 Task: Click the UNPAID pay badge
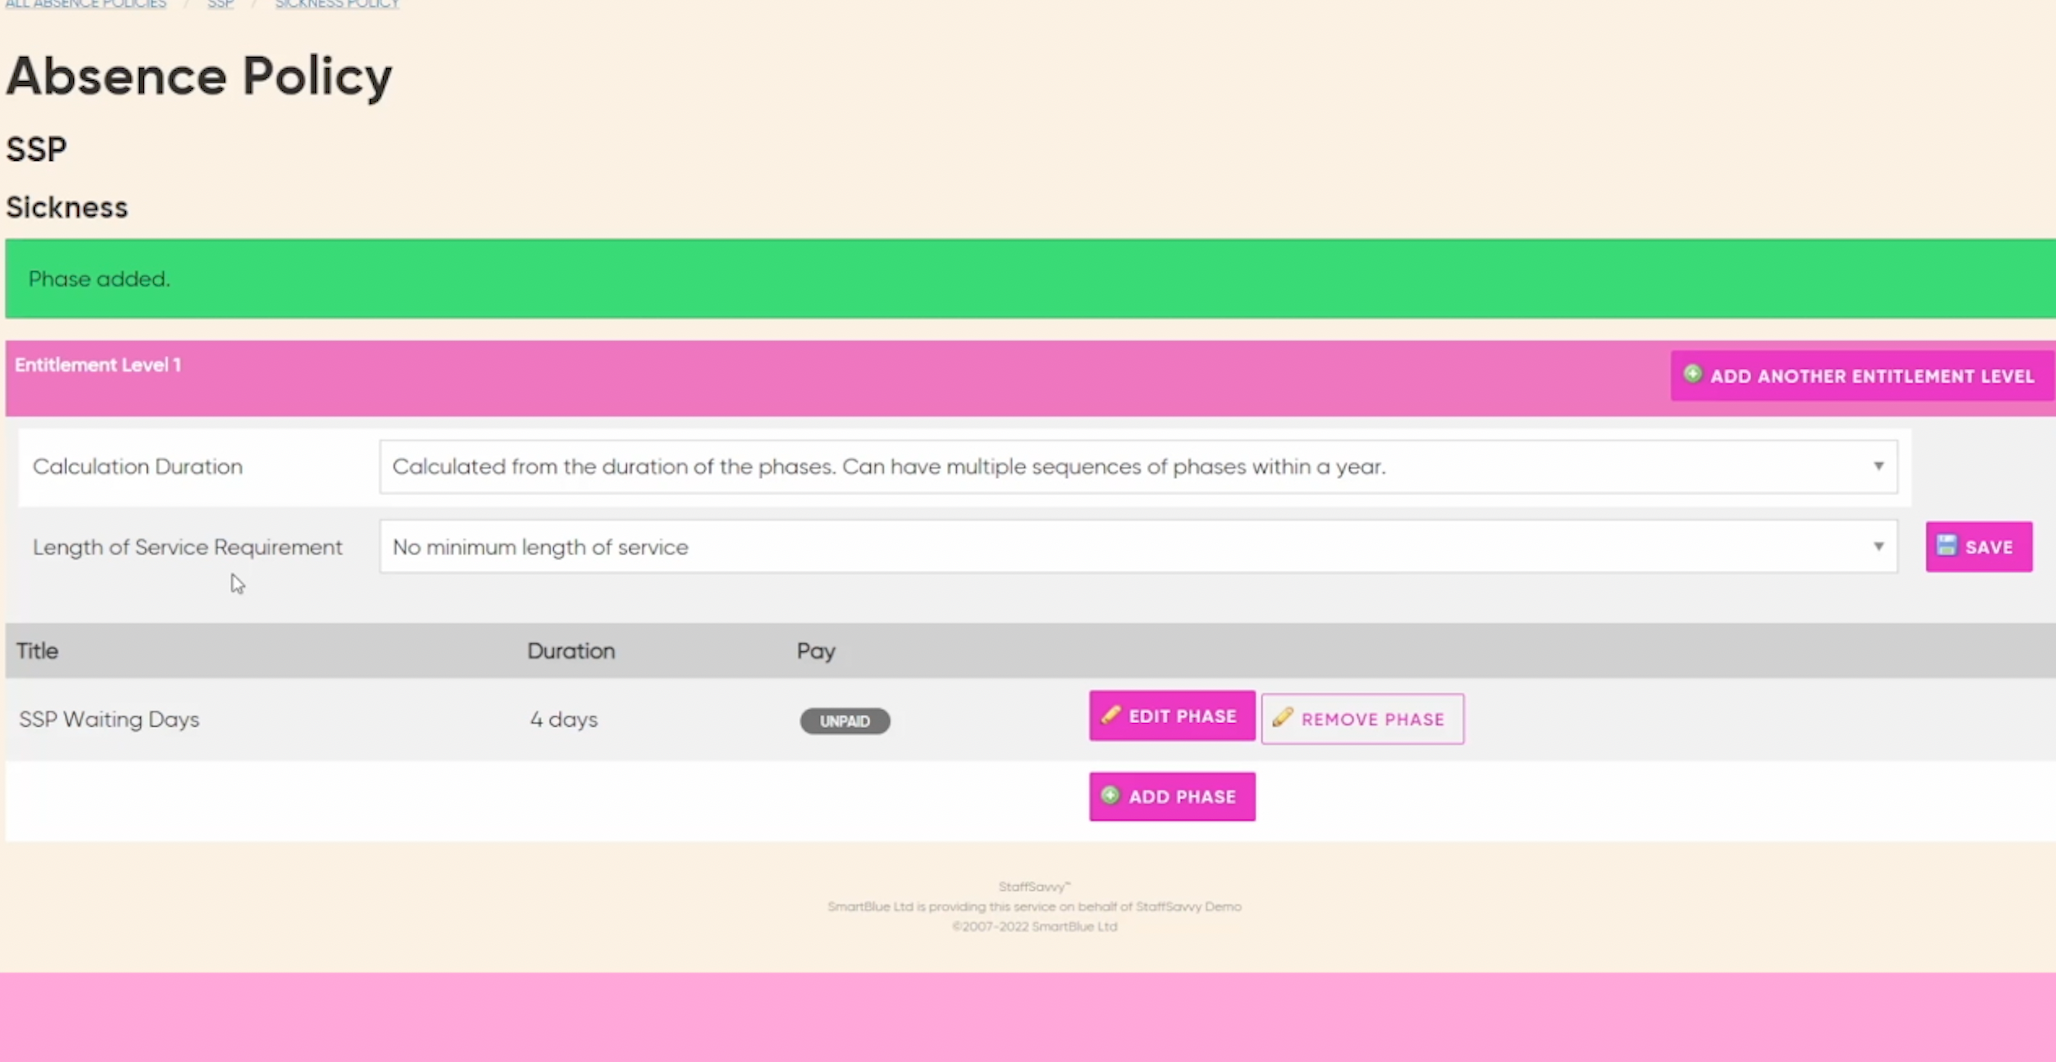pos(845,721)
